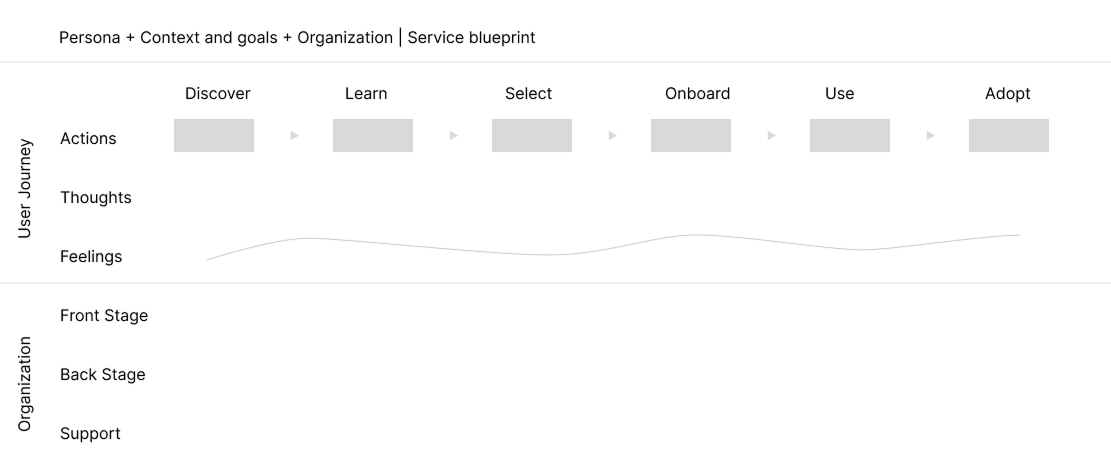
Task: Click the Support row label
Action: 90,434
